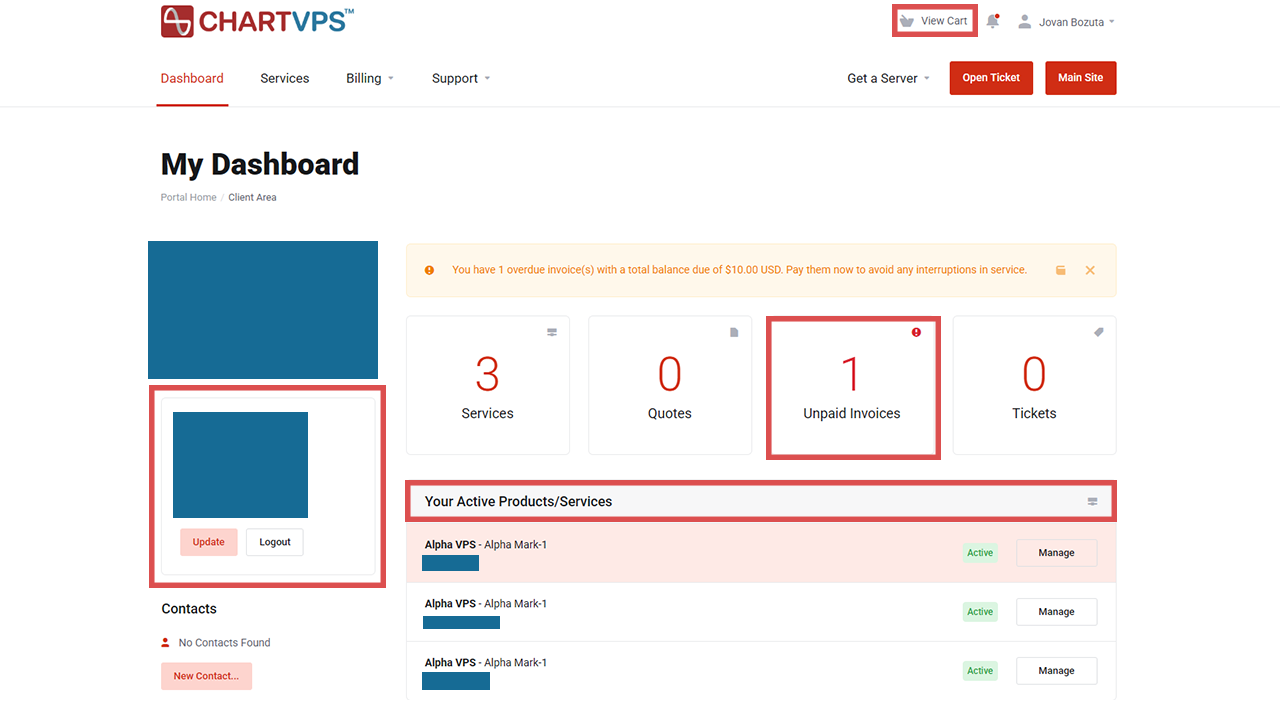Click the Main Site button
Screen dimensions: 1280x720
pyautogui.click(x=1080, y=78)
